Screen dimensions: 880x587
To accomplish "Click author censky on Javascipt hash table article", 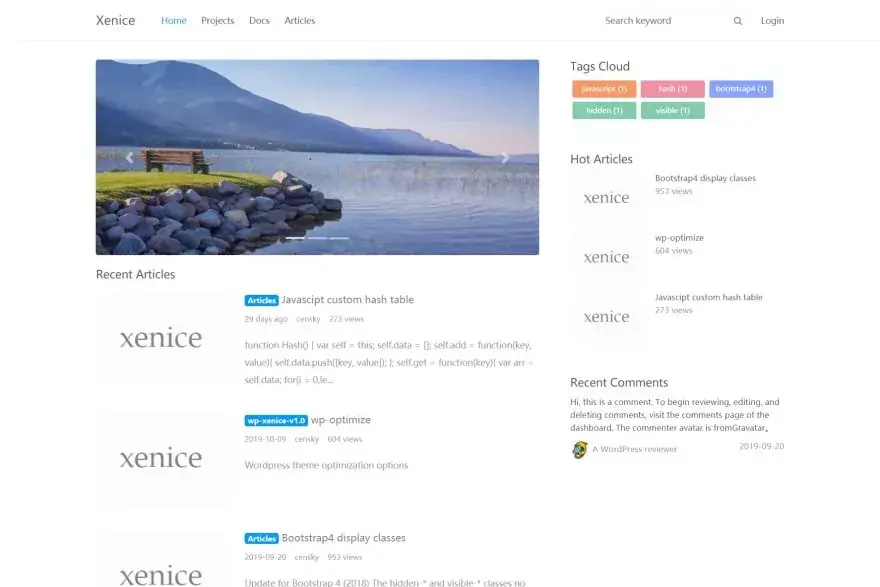I will click(308, 319).
